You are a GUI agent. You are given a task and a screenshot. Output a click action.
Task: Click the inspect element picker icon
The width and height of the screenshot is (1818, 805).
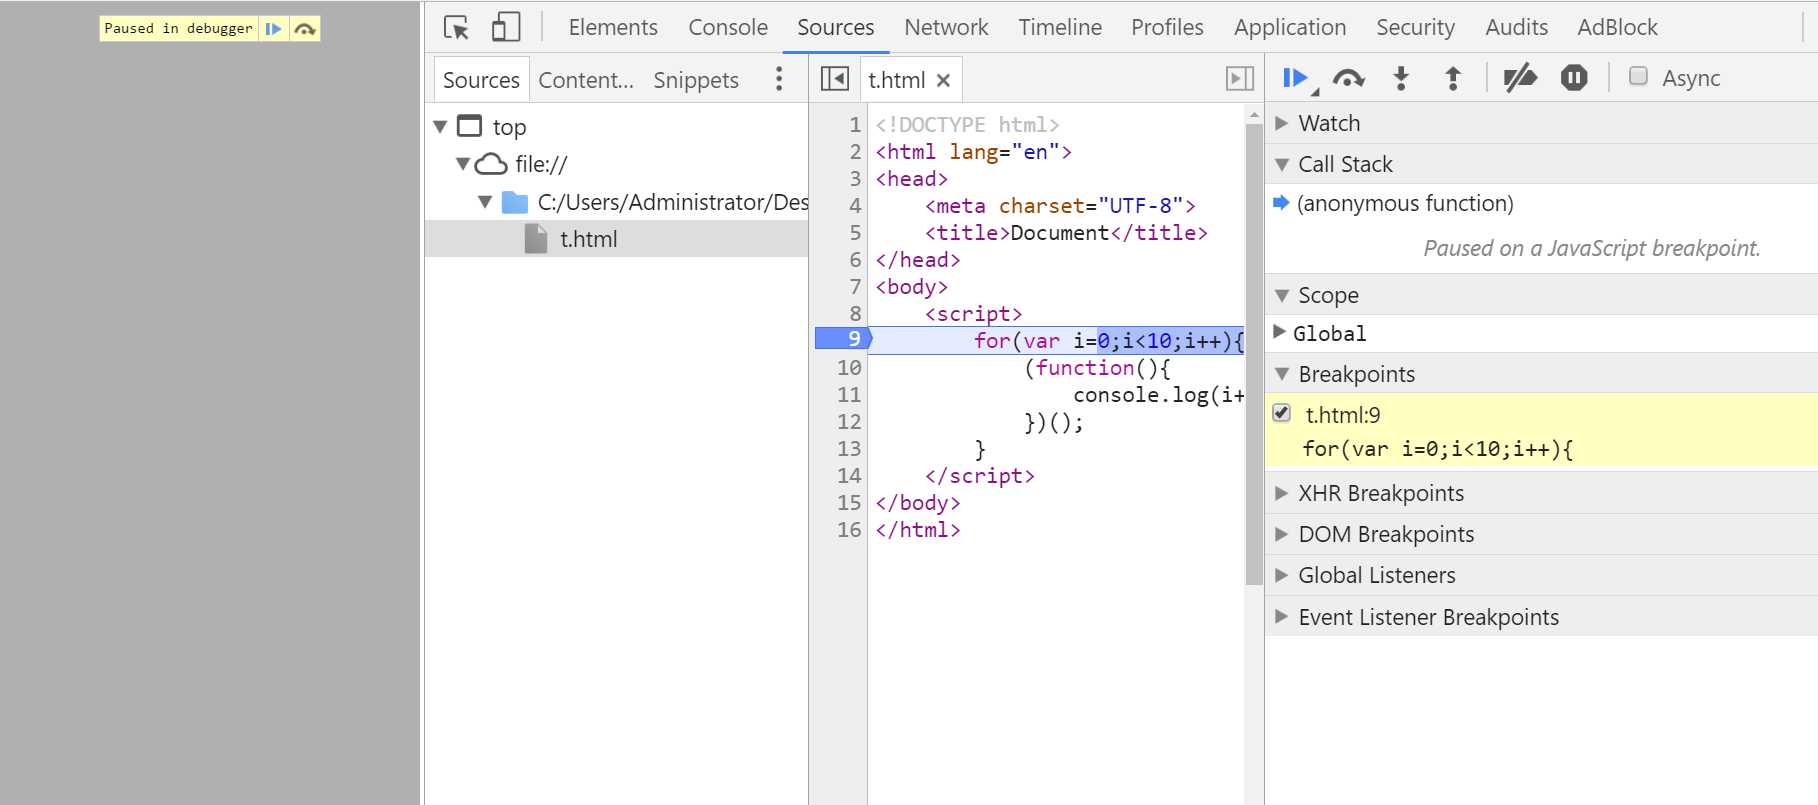456,27
